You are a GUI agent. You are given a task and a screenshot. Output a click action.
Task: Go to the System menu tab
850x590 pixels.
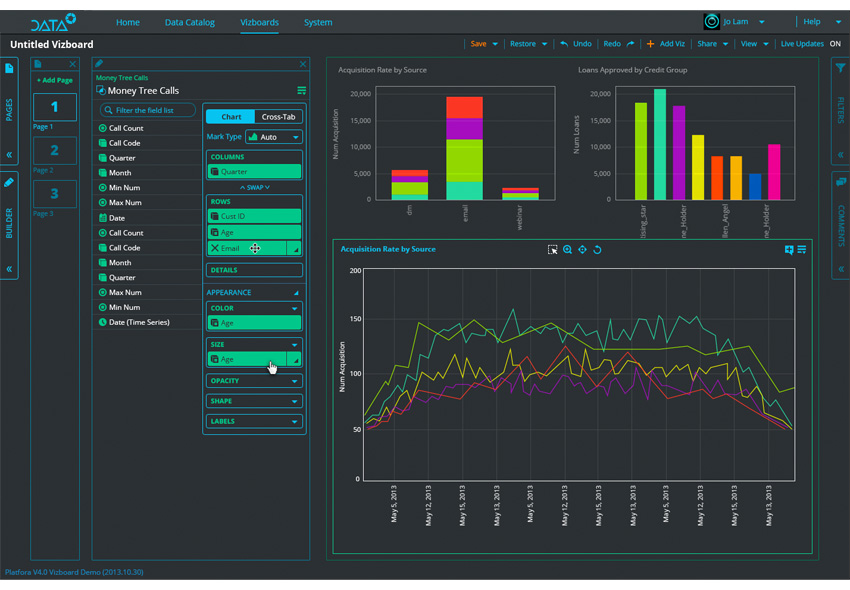click(318, 22)
